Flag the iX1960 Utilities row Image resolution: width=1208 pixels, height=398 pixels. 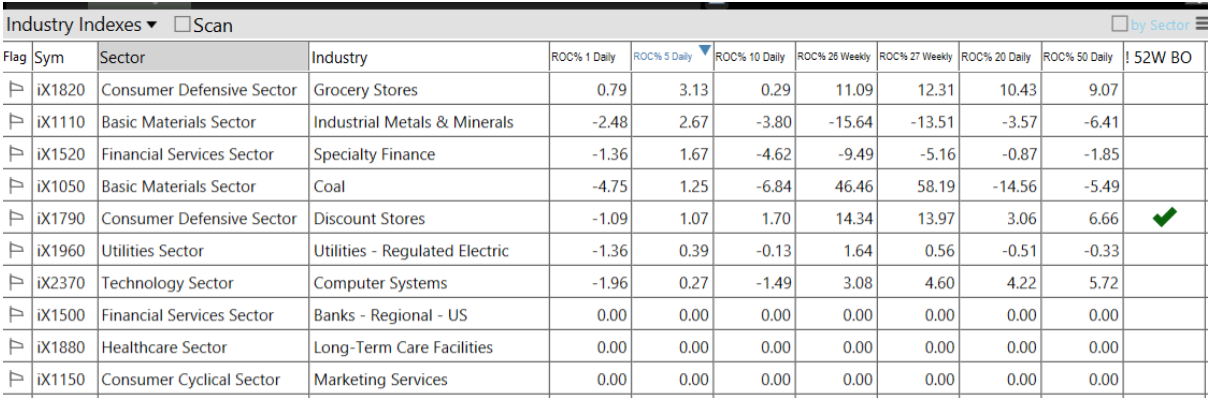tap(15, 250)
